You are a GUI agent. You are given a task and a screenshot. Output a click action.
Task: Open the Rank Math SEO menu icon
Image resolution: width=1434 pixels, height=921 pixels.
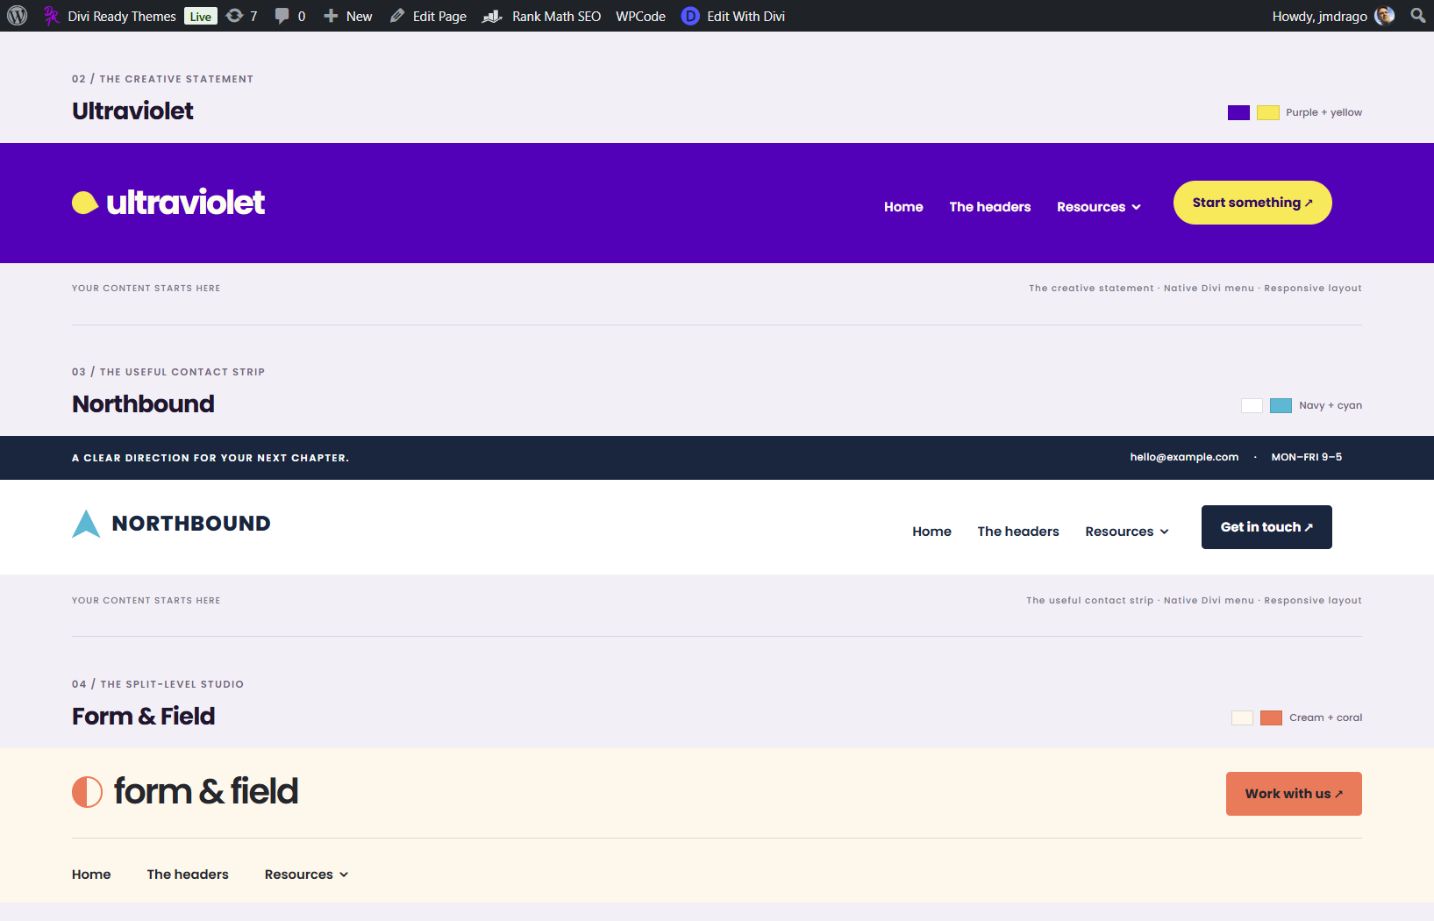click(x=492, y=16)
